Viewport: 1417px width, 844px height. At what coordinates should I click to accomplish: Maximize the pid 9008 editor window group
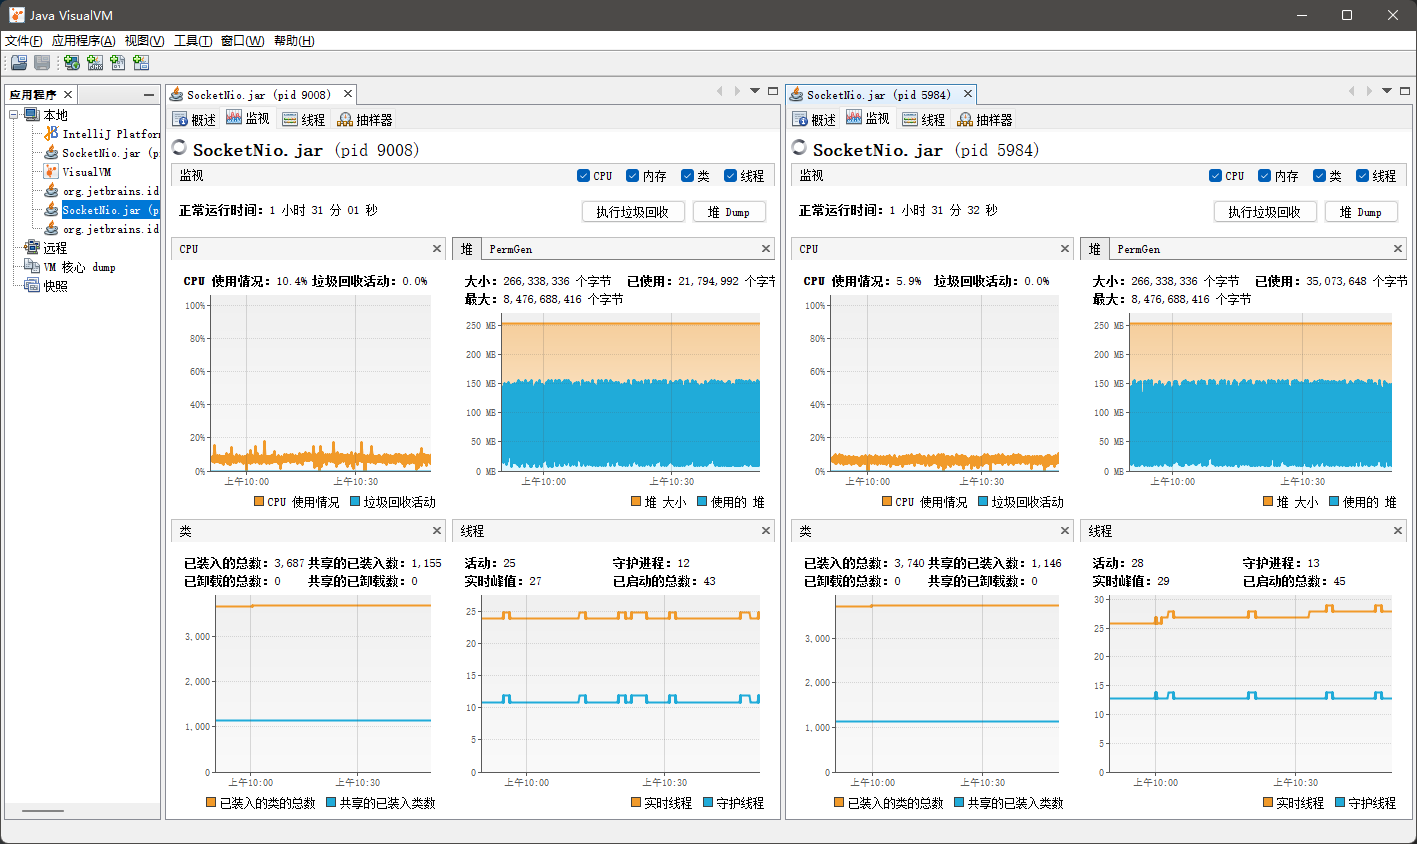click(x=773, y=91)
